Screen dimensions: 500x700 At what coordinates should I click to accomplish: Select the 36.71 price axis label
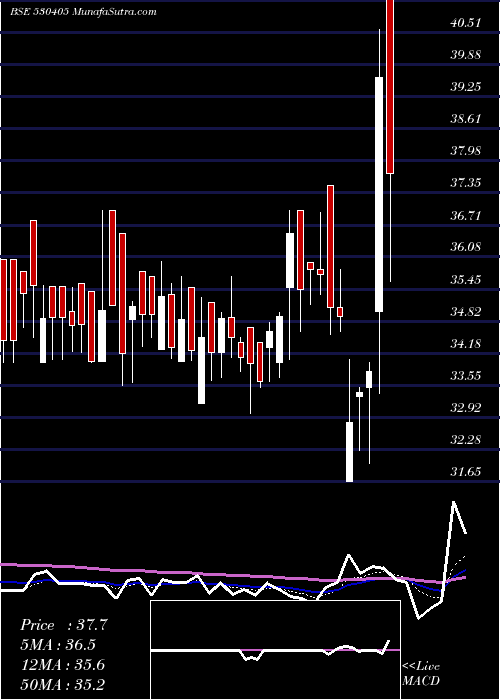coord(466,216)
